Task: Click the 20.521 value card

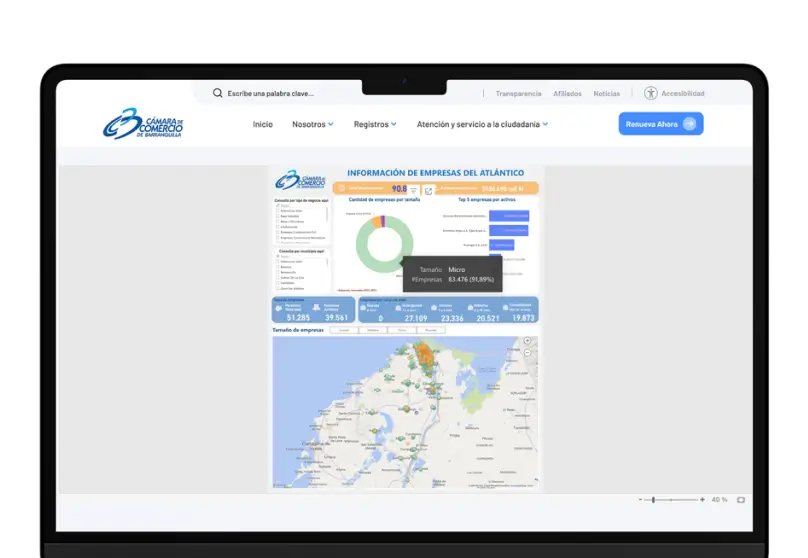Action: point(487,318)
